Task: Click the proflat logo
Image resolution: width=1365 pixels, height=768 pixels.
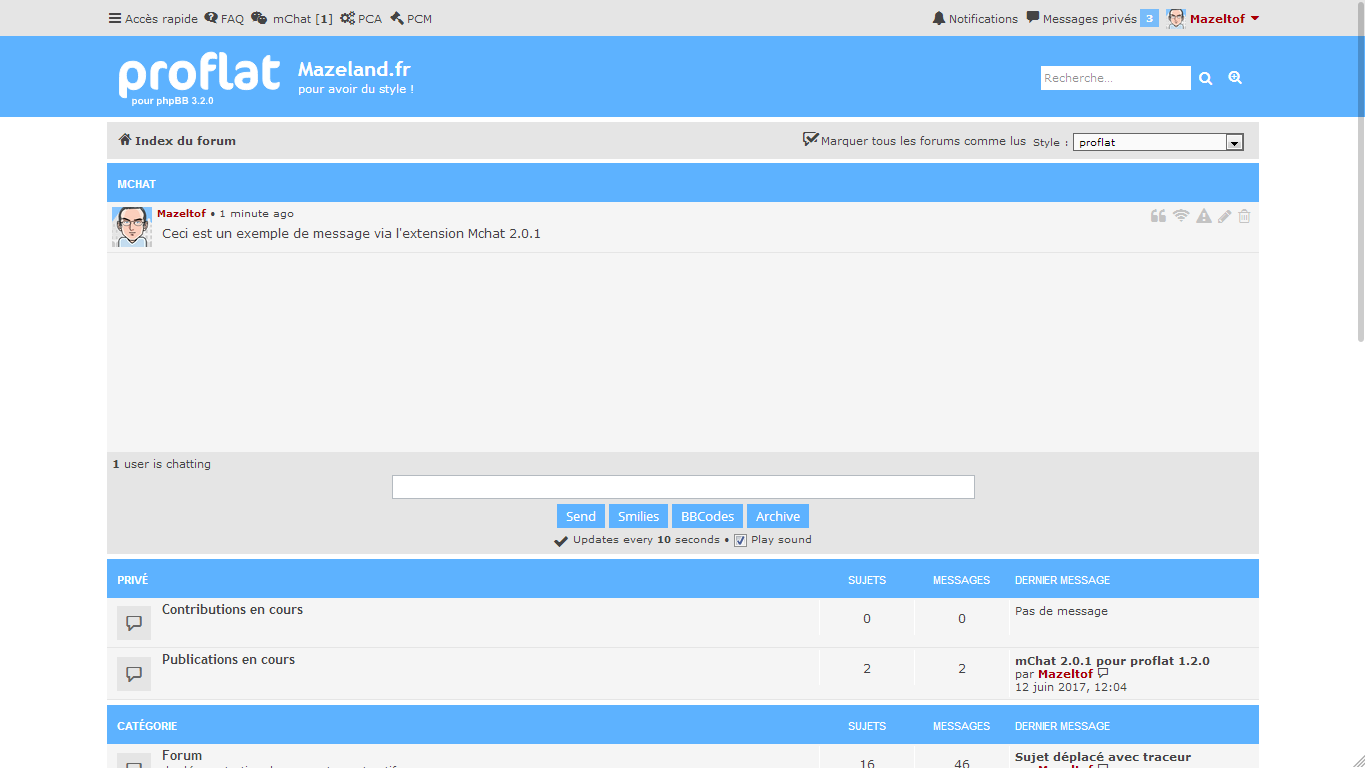Action: coord(200,76)
